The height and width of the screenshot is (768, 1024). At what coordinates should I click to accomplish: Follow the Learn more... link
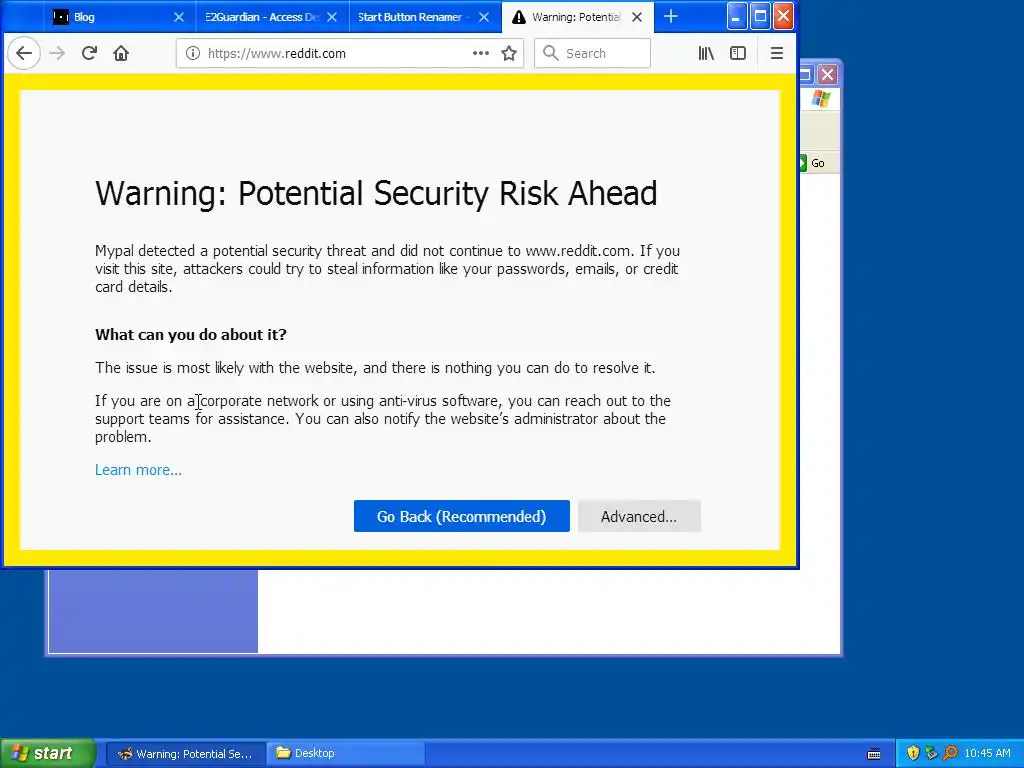tap(138, 470)
